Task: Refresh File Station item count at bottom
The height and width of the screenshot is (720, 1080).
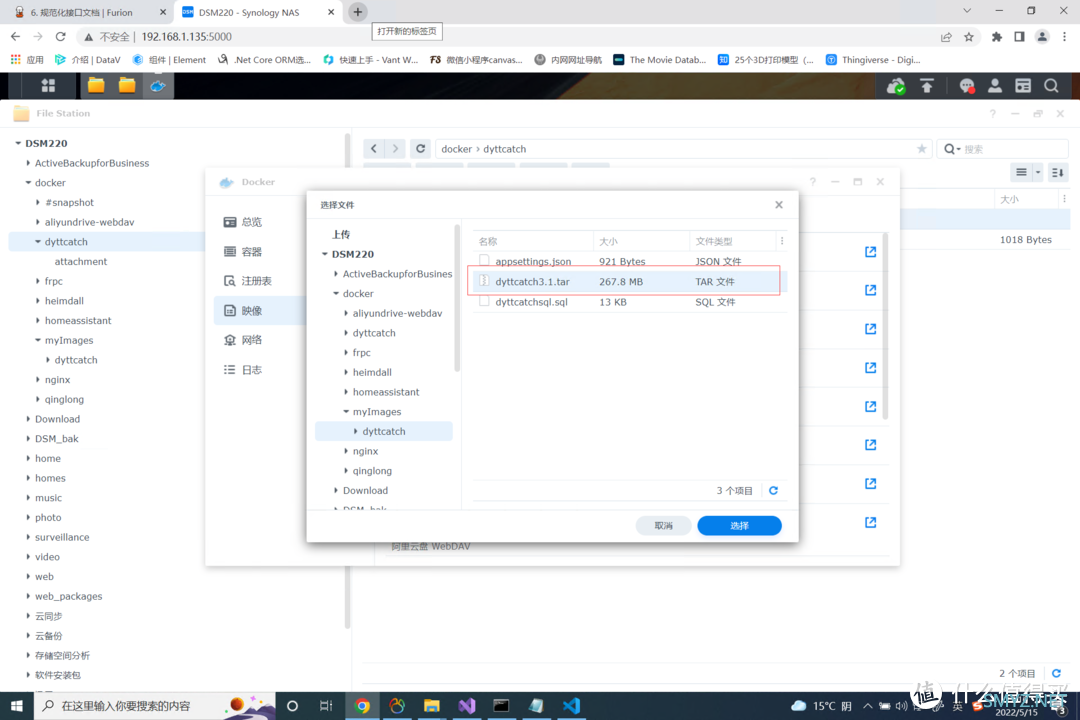Action: (x=1057, y=673)
